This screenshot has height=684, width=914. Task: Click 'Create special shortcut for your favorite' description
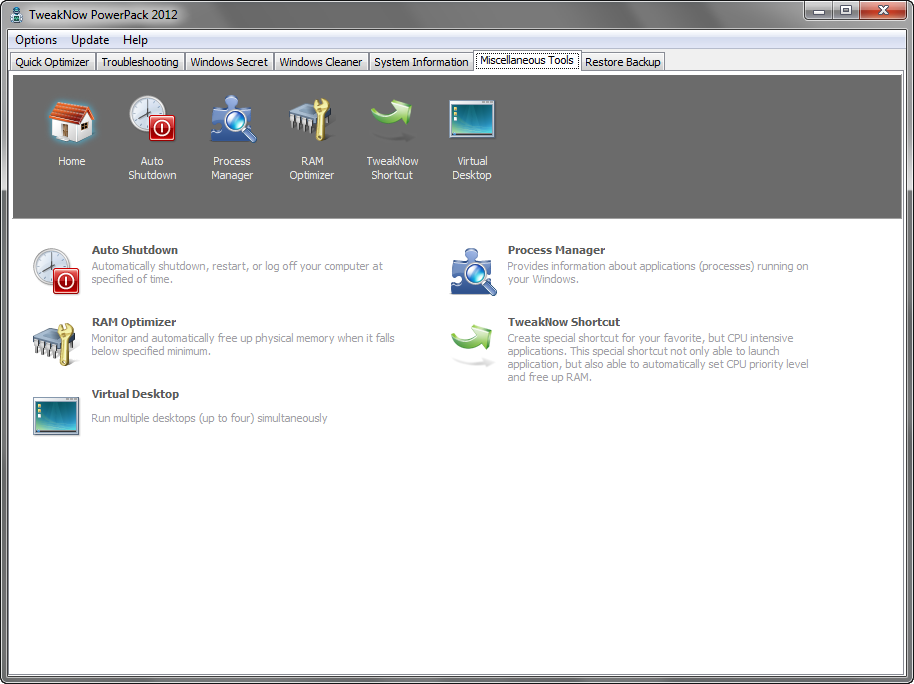coord(658,357)
